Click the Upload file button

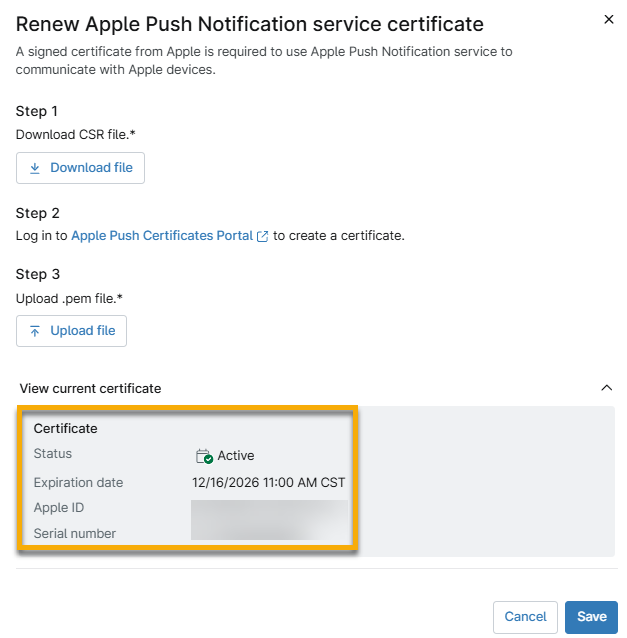click(71, 331)
